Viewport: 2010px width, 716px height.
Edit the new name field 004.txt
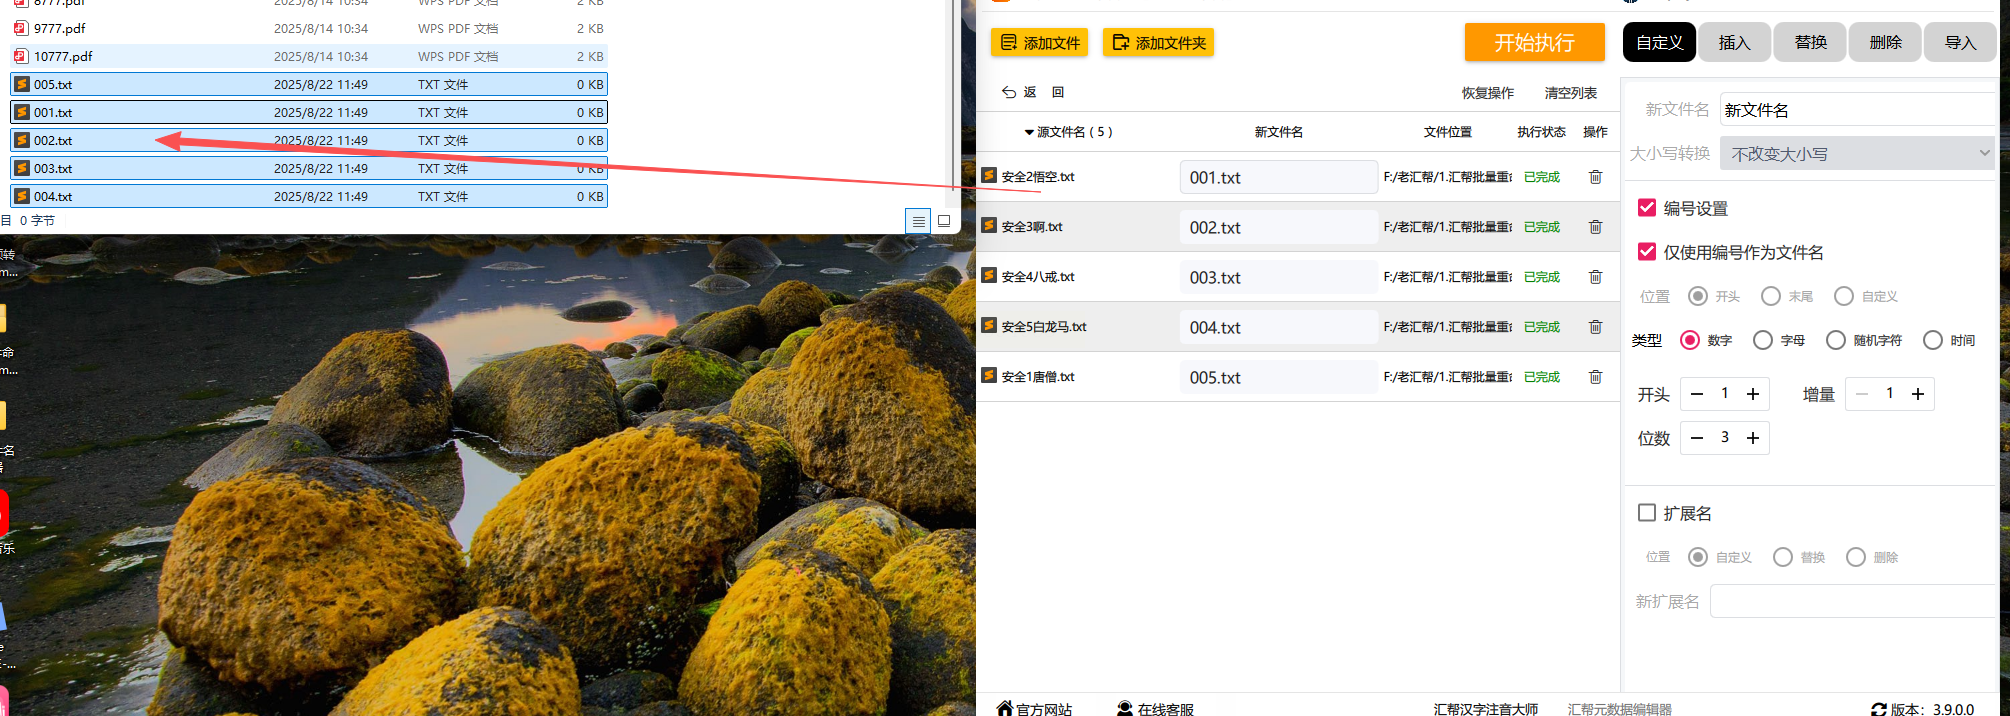[1279, 327]
